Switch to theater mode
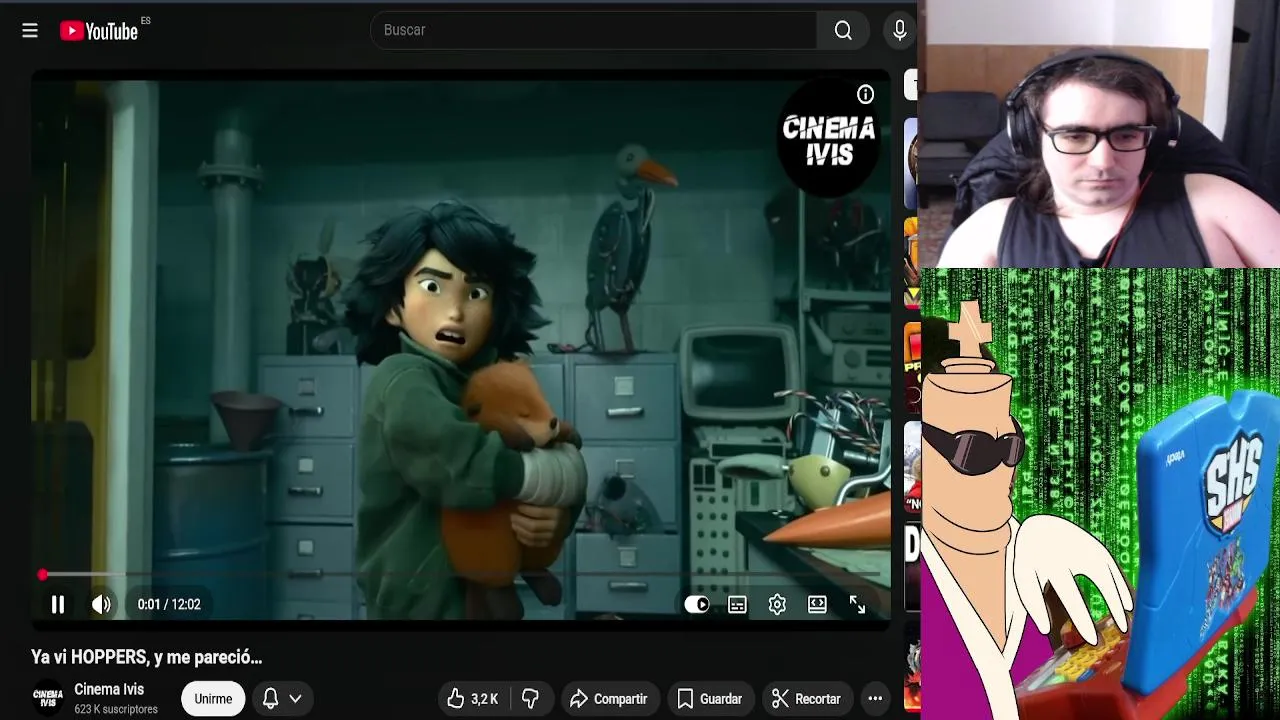 817,604
